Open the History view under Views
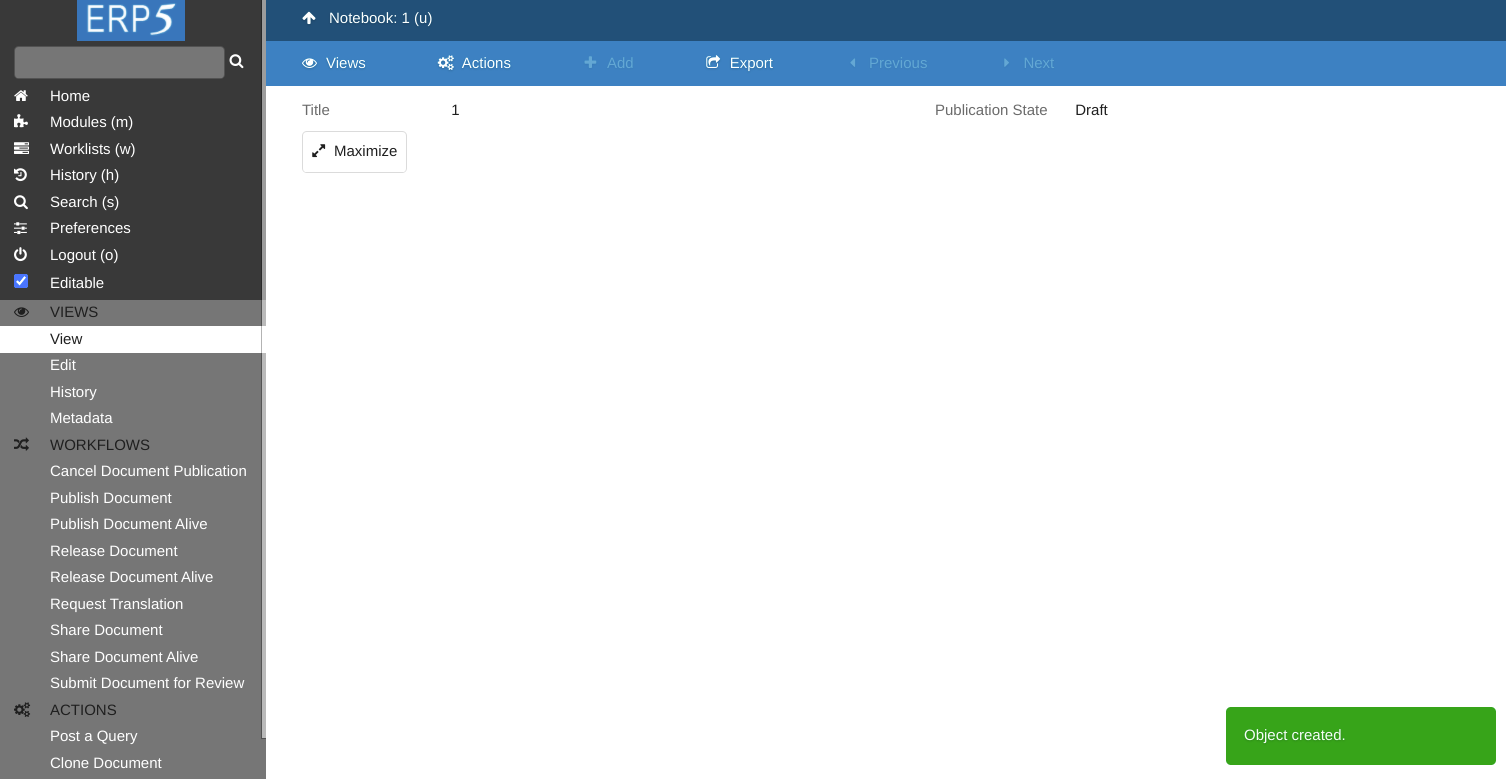 (x=73, y=392)
